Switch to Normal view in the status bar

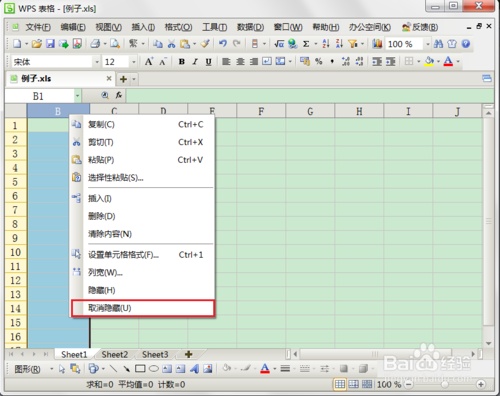340,384
